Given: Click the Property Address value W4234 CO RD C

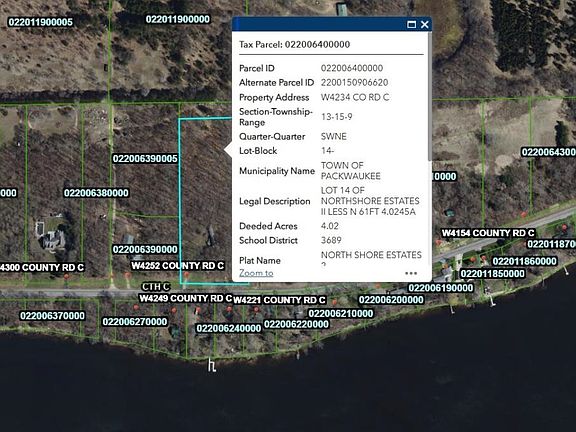Looking at the screenshot, I should click(x=355, y=97).
